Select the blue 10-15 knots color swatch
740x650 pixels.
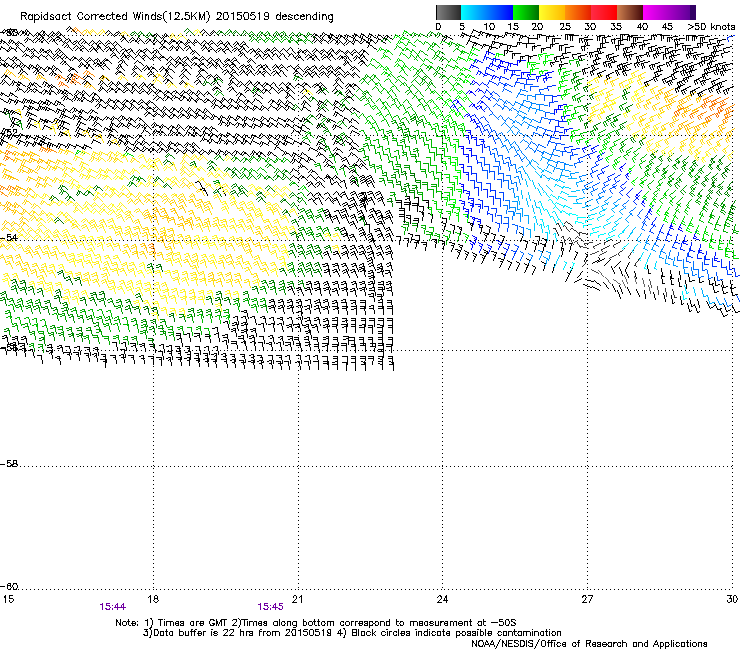(500, 12)
